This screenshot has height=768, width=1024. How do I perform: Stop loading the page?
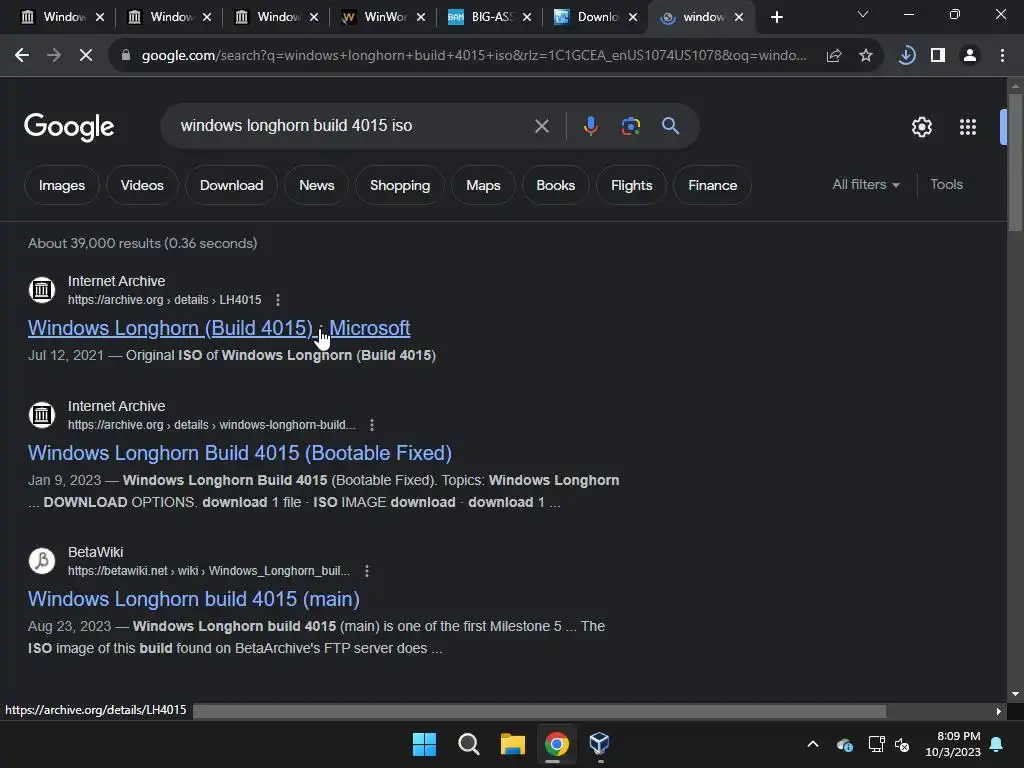[x=86, y=56]
